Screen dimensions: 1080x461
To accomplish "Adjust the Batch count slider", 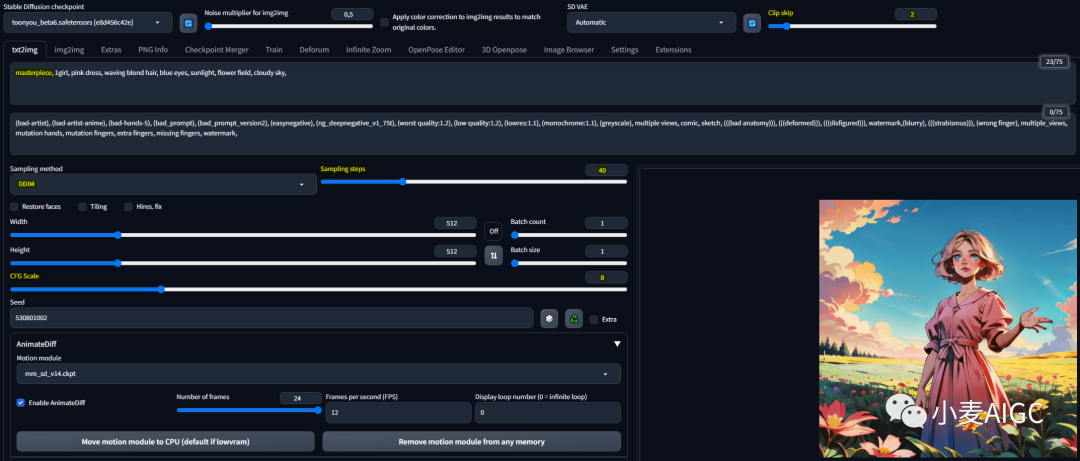I will [569, 235].
